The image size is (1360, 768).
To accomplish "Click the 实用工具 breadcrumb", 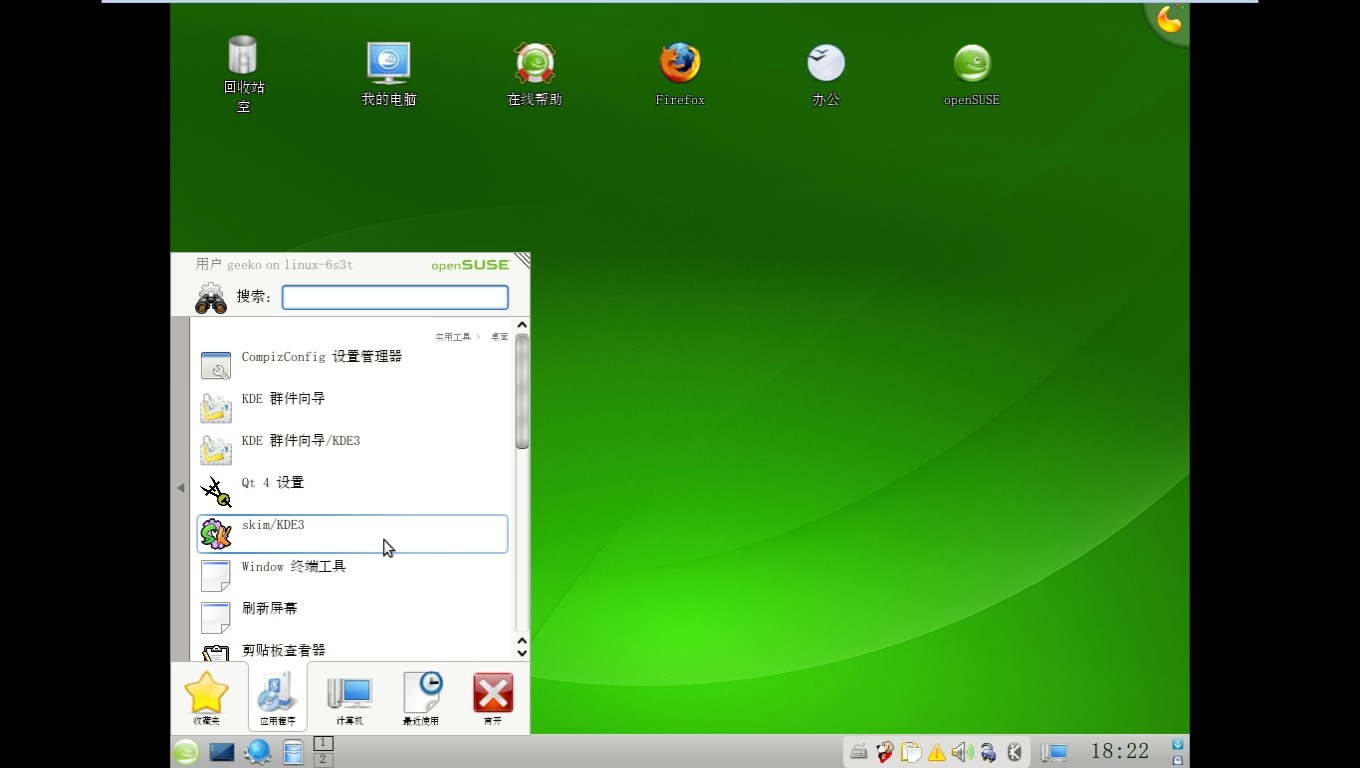I will (453, 337).
